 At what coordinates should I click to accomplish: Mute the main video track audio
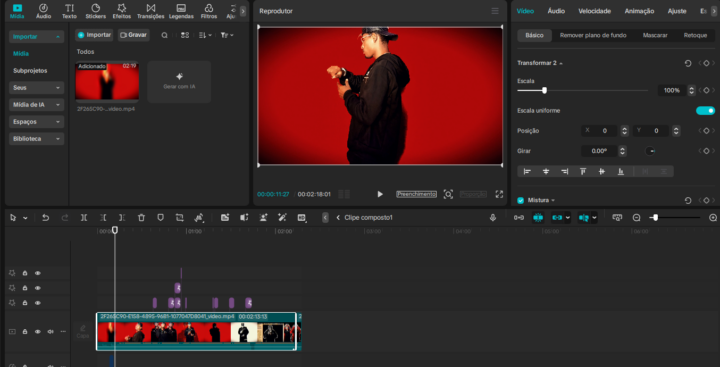coord(51,332)
